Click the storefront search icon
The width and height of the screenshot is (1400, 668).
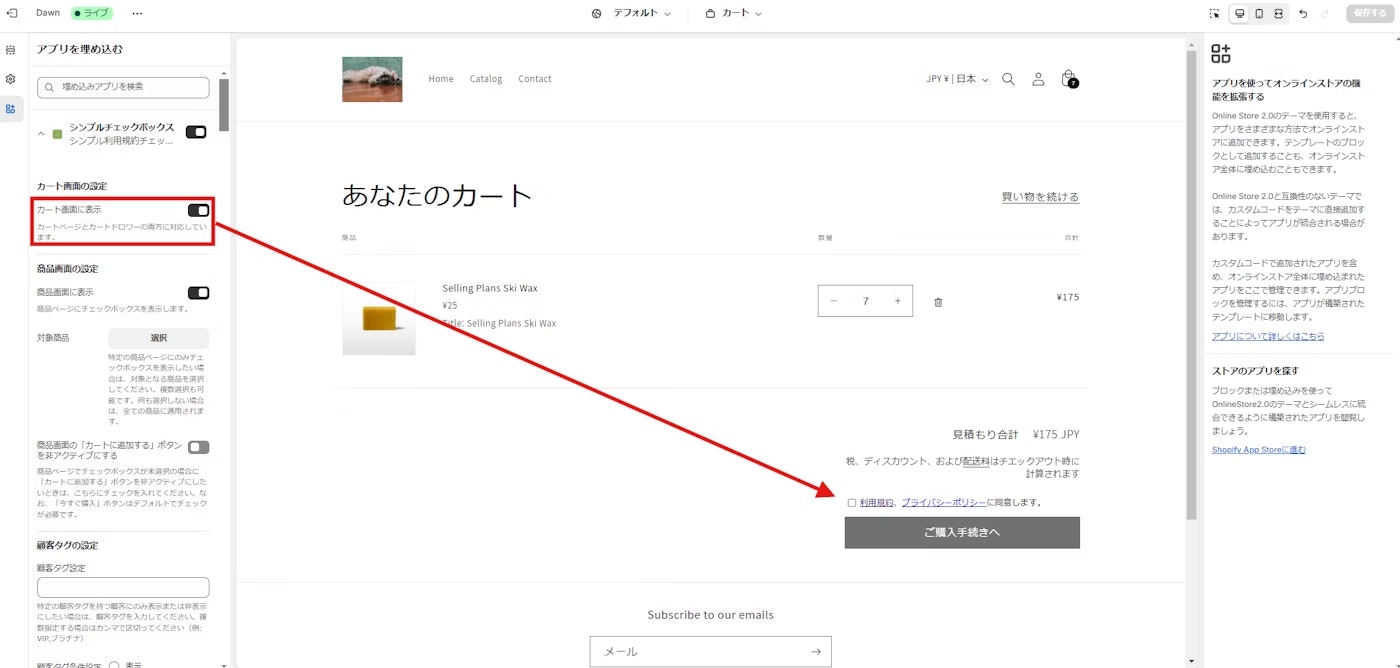click(1008, 78)
